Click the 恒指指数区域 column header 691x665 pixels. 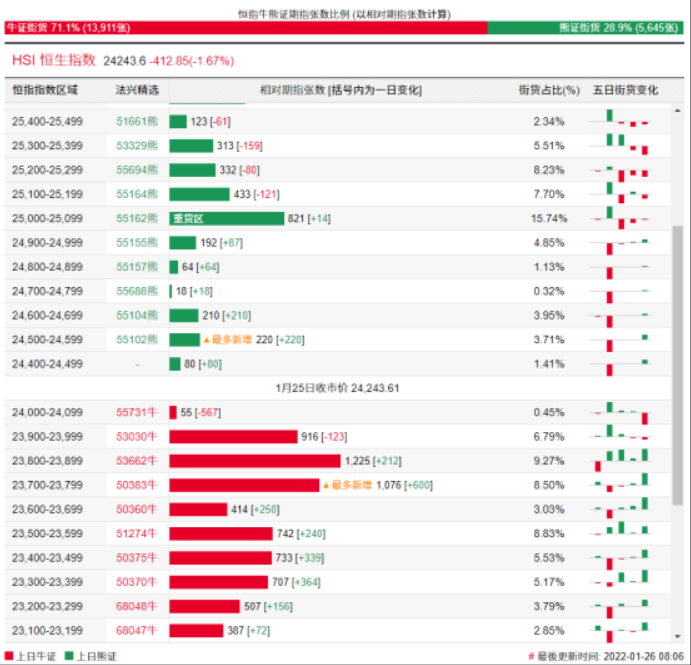click(x=45, y=90)
